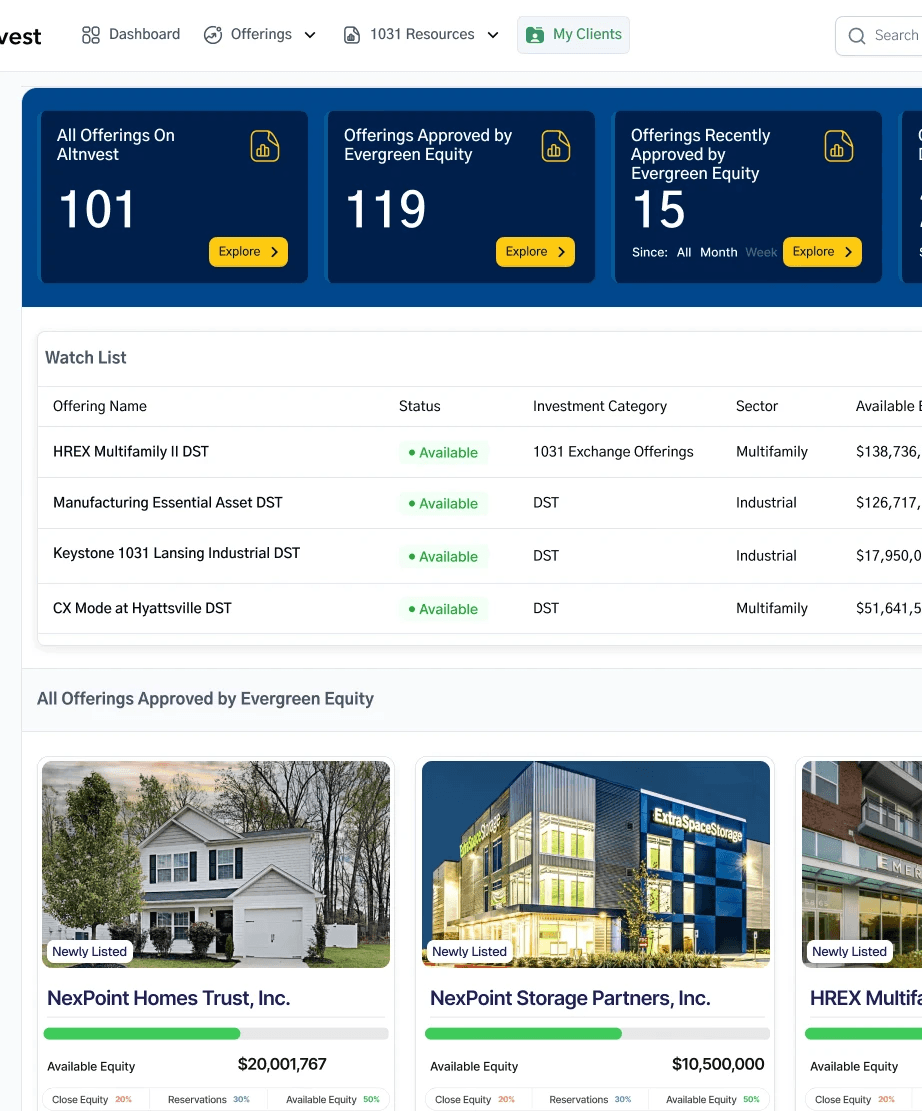
Task: Click Multifamily sector cell in CX Mode row
Action: point(772,609)
